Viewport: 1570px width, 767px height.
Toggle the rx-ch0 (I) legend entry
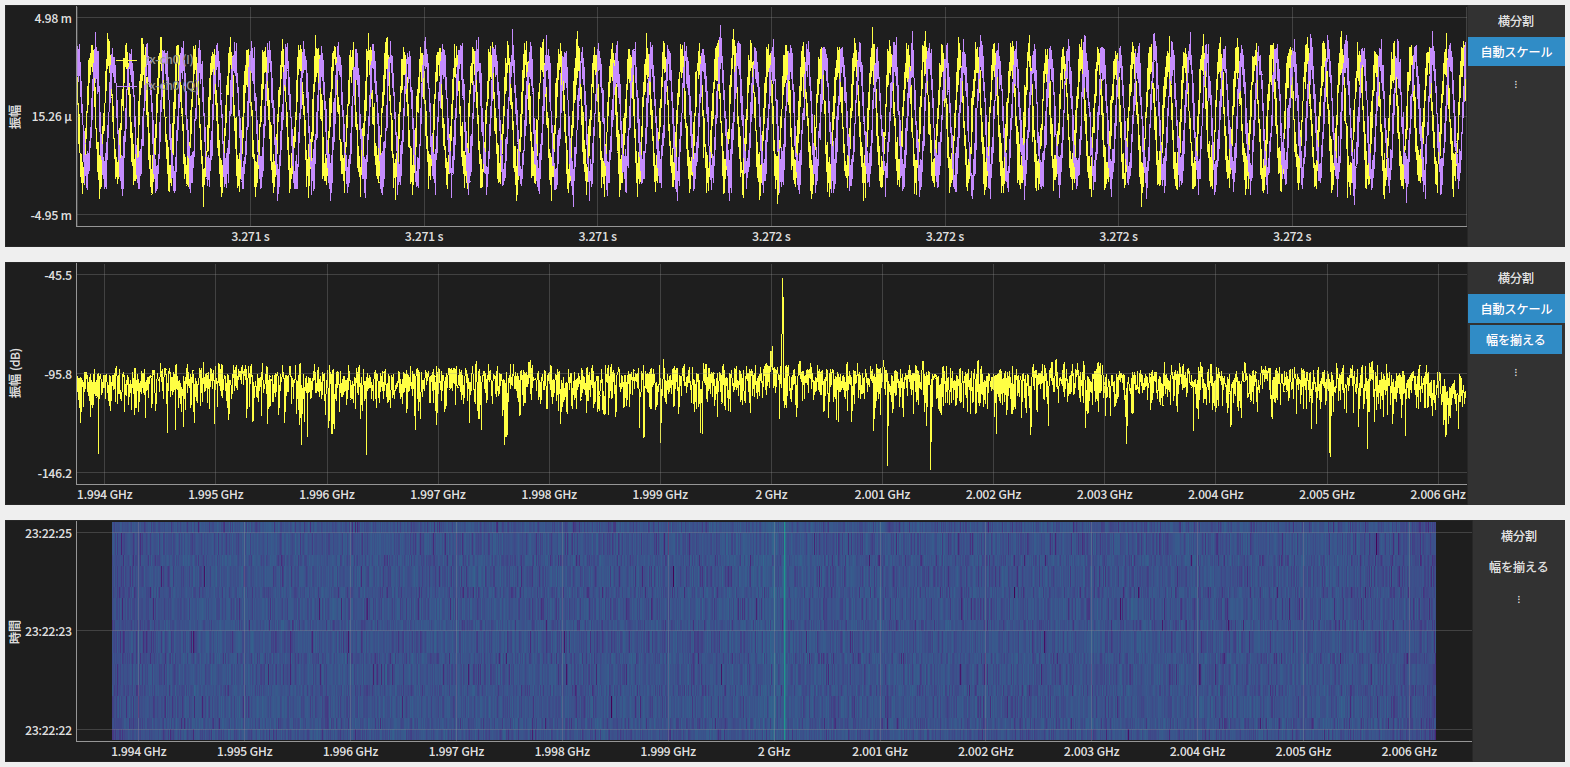[x=155, y=60]
